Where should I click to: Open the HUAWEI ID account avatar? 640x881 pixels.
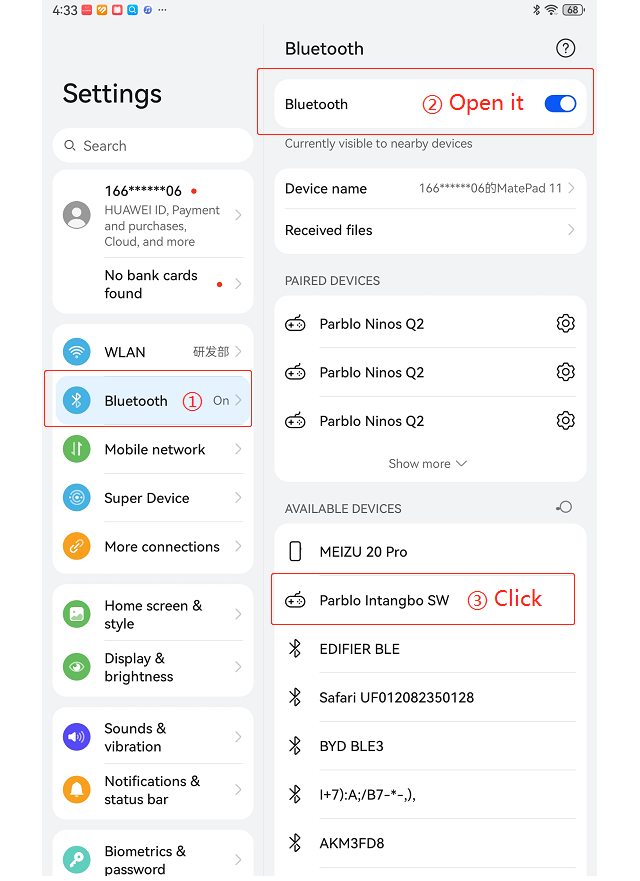click(x=77, y=215)
